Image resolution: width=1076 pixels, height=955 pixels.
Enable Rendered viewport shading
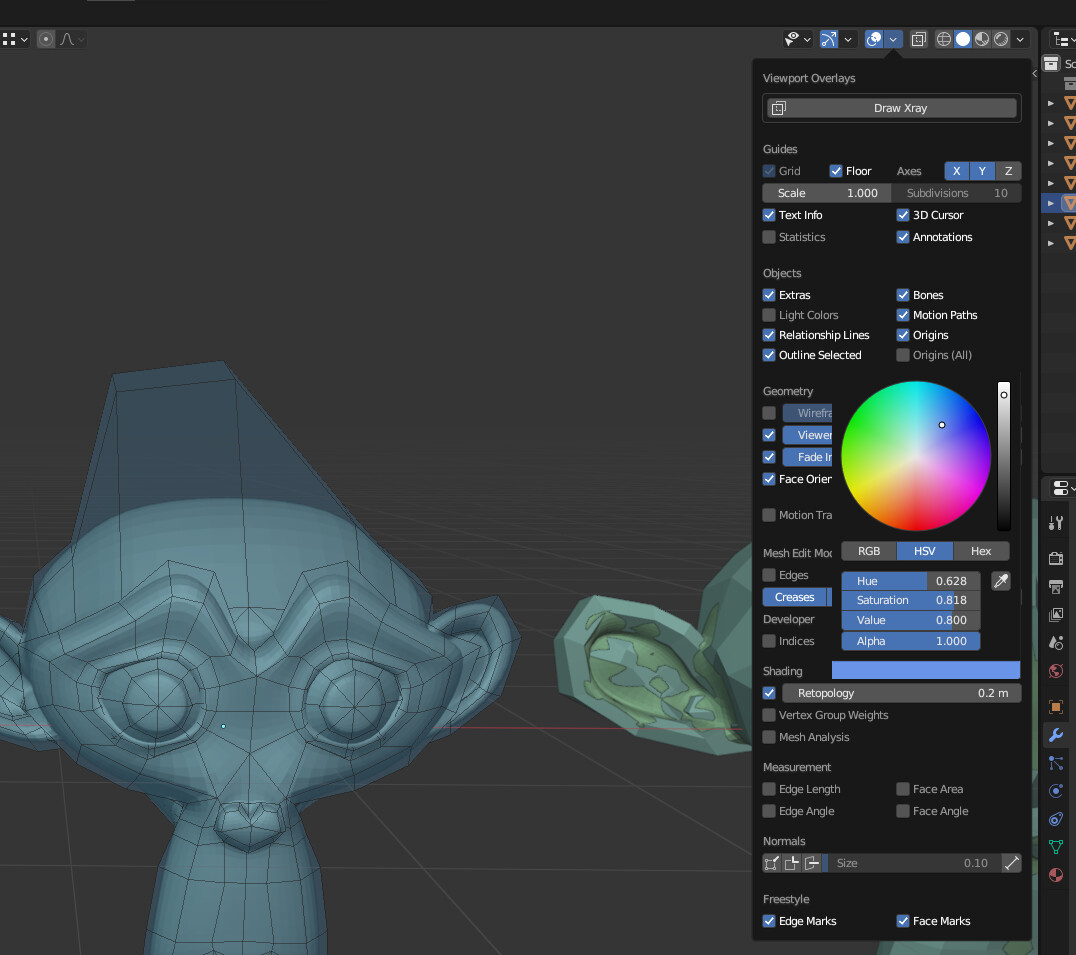[x=1000, y=39]
